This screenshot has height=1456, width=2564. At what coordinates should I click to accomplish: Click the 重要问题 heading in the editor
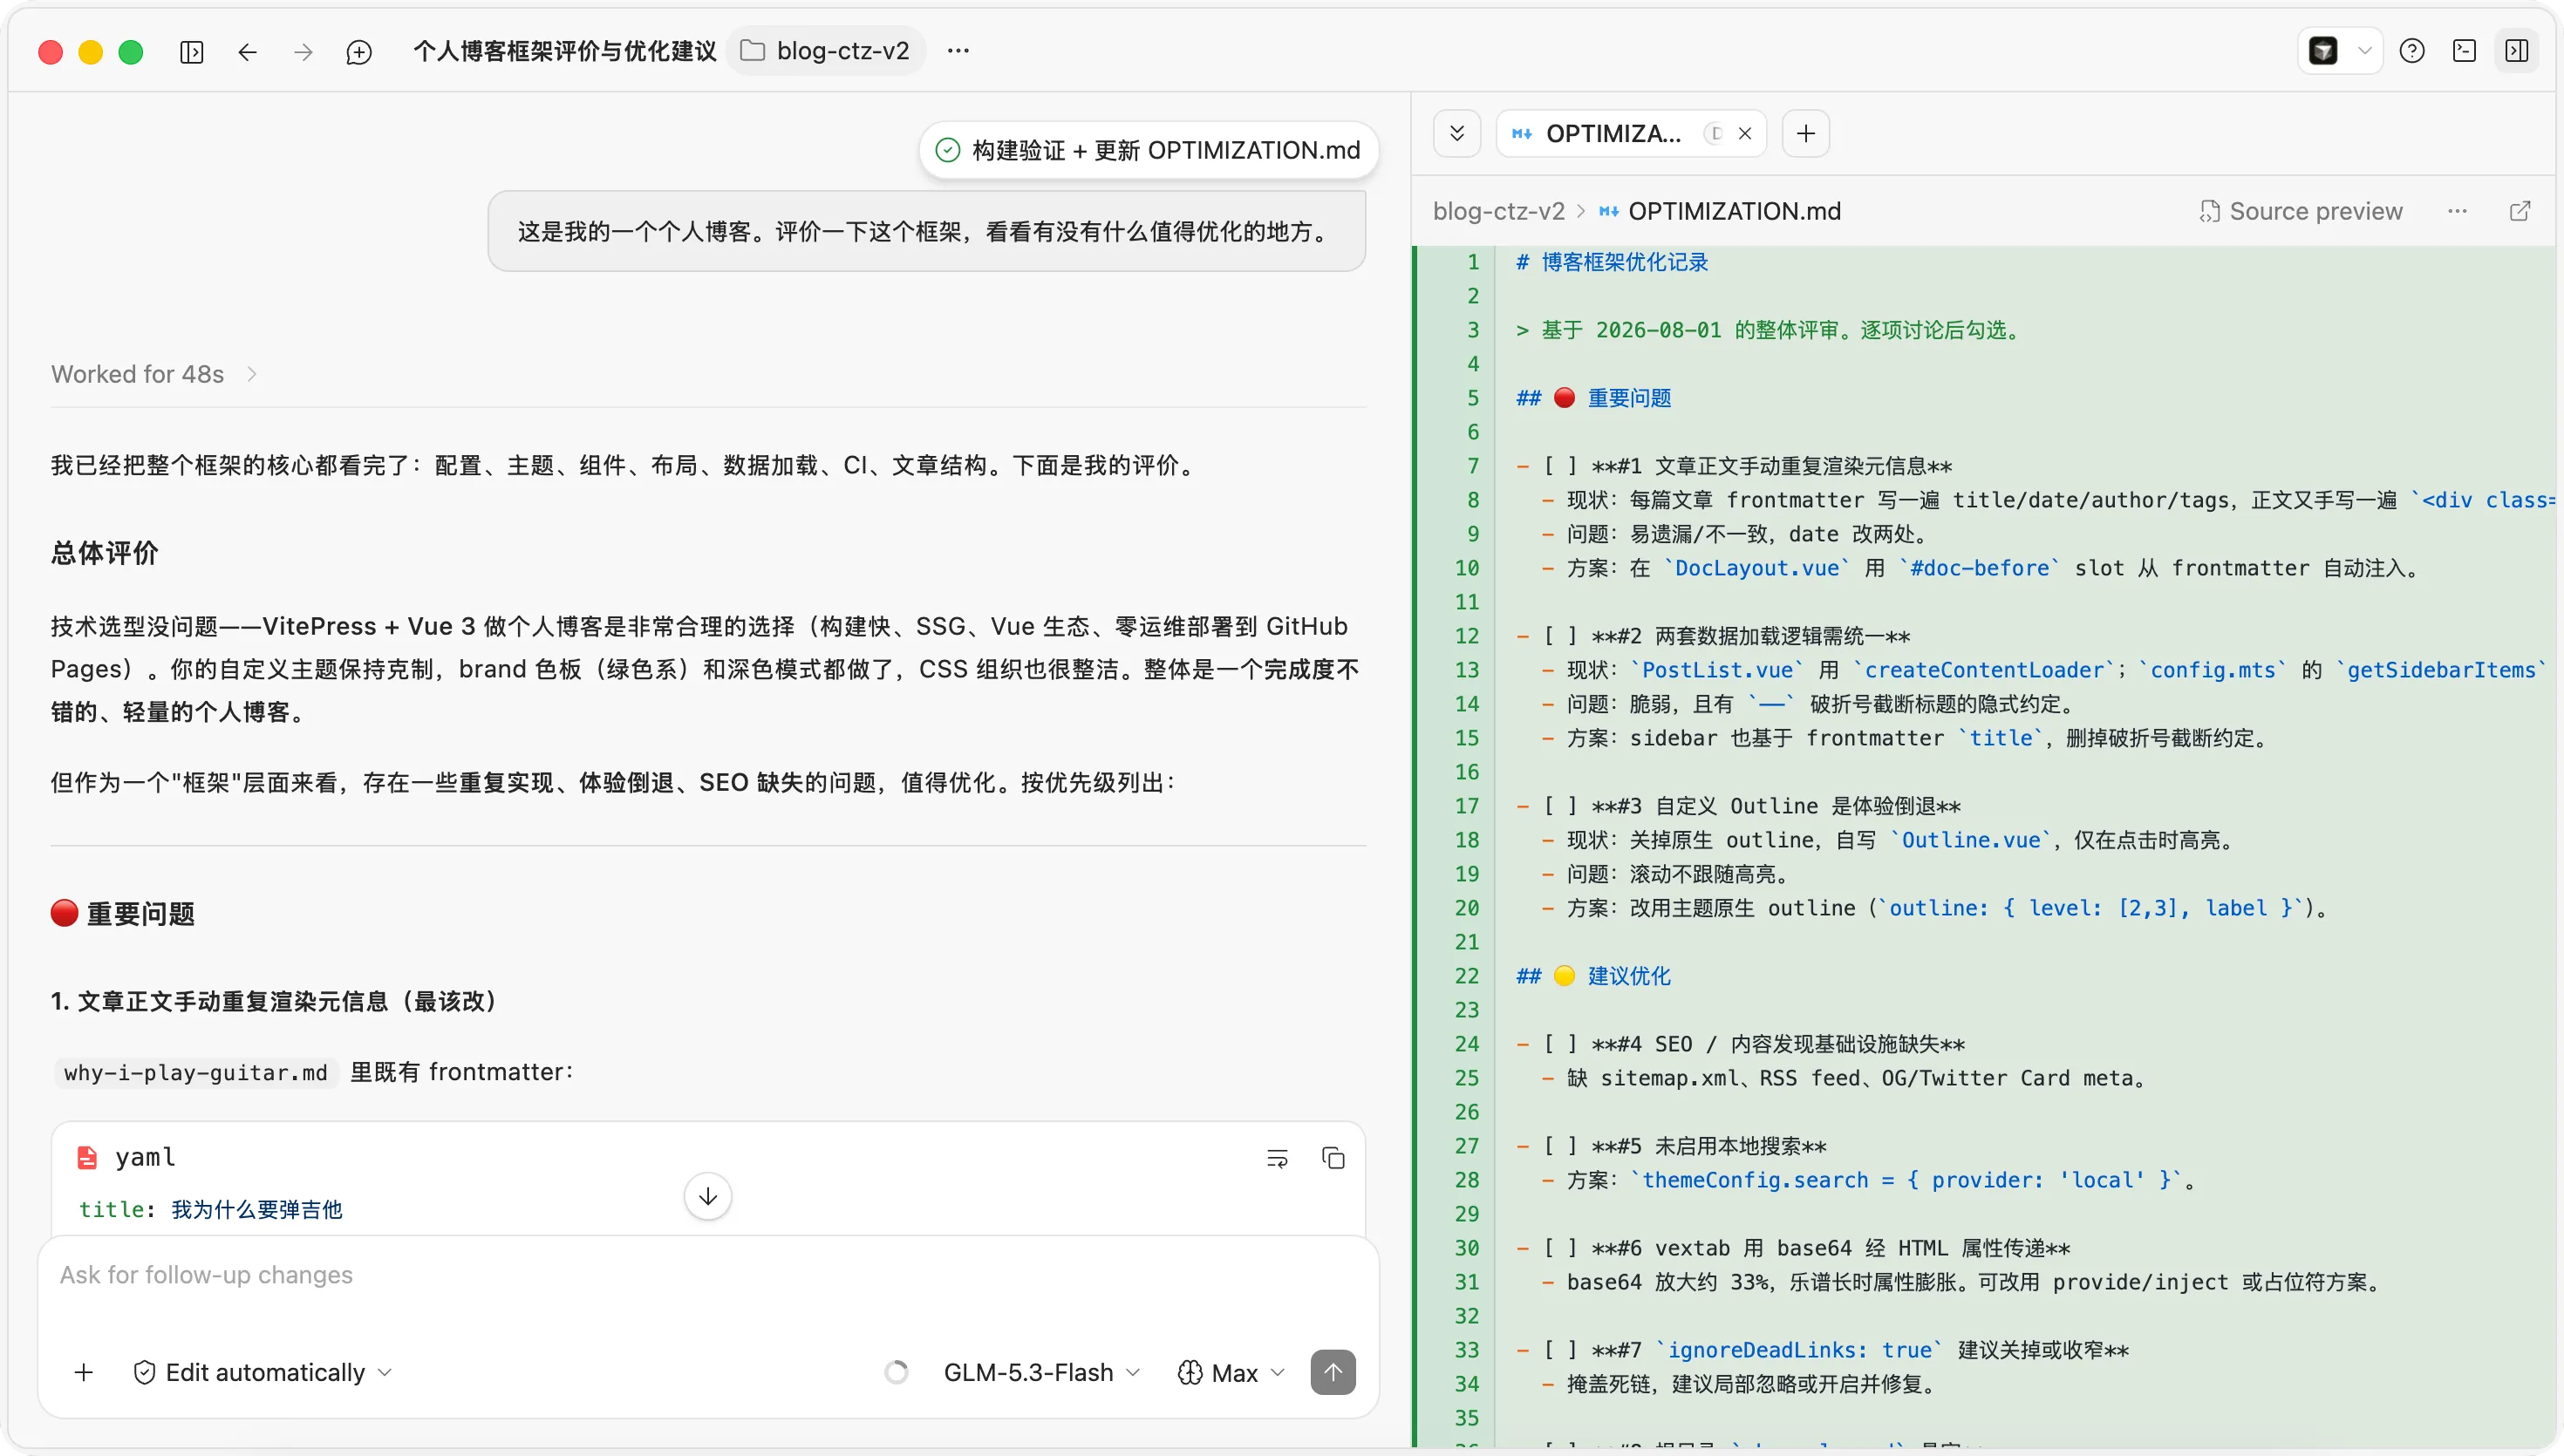1629,398
